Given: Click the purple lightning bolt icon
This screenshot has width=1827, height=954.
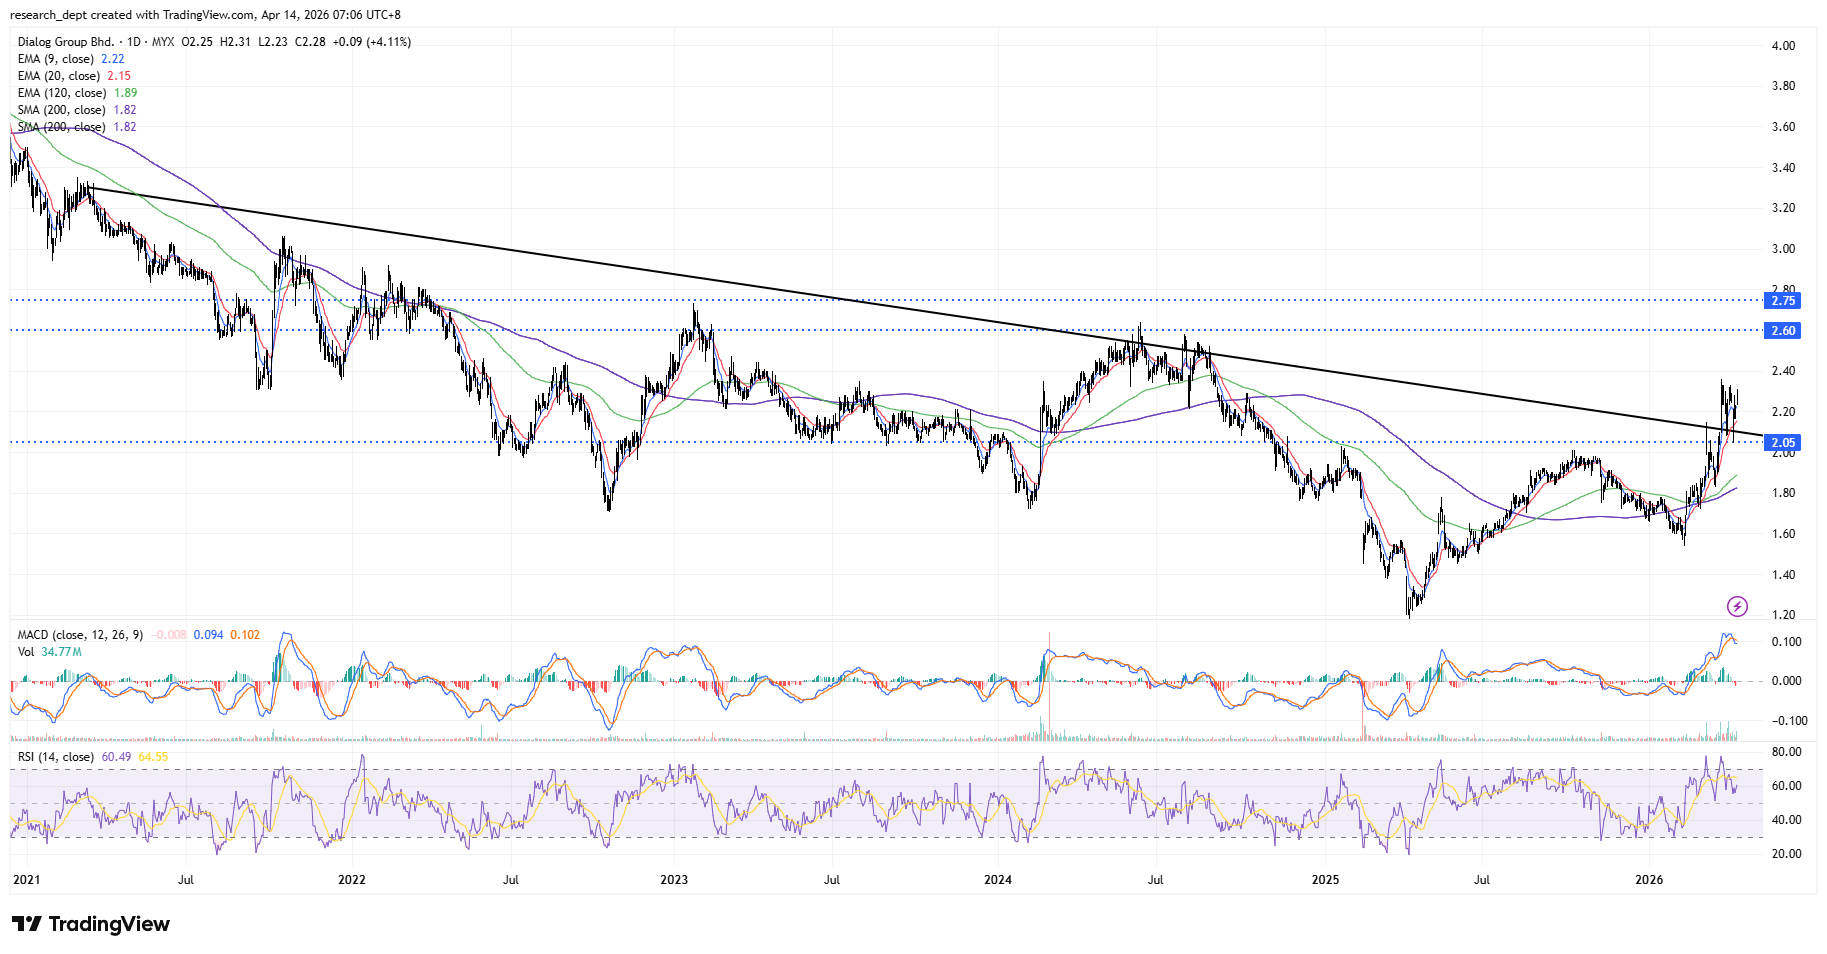Looking at the screenshot, I should pyautogui.click(x=1738, y=606).
